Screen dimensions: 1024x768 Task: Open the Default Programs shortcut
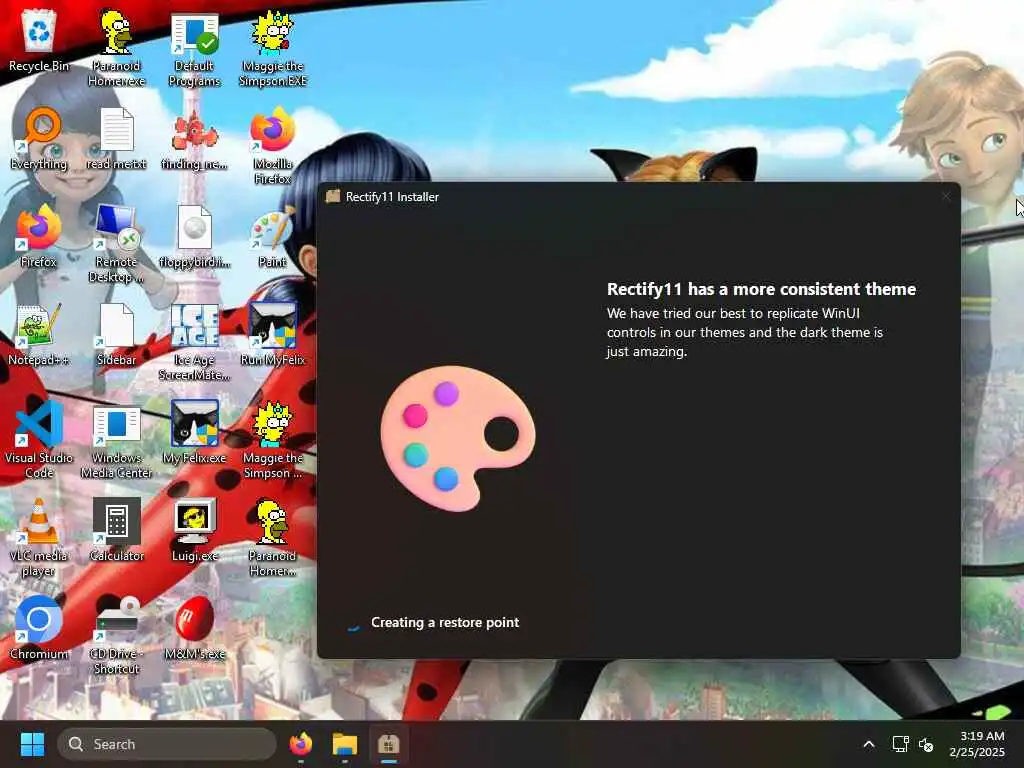pyautogui.click(x=195, y=49)
